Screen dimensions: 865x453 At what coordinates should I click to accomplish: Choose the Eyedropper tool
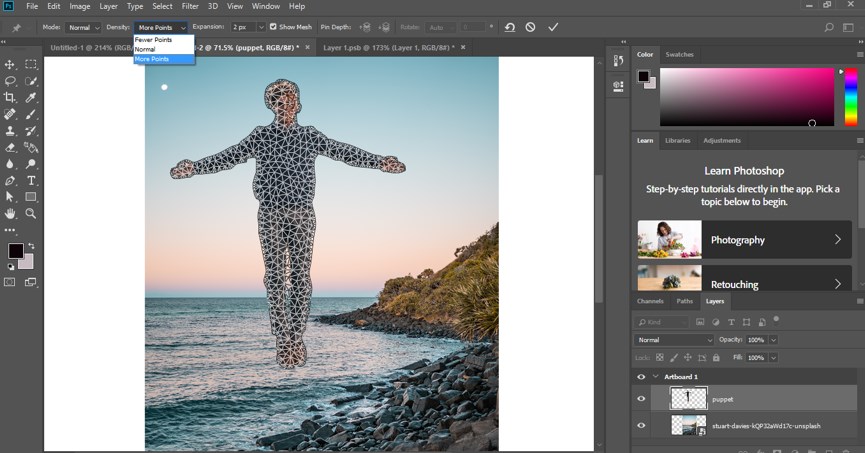pos(31,97)
